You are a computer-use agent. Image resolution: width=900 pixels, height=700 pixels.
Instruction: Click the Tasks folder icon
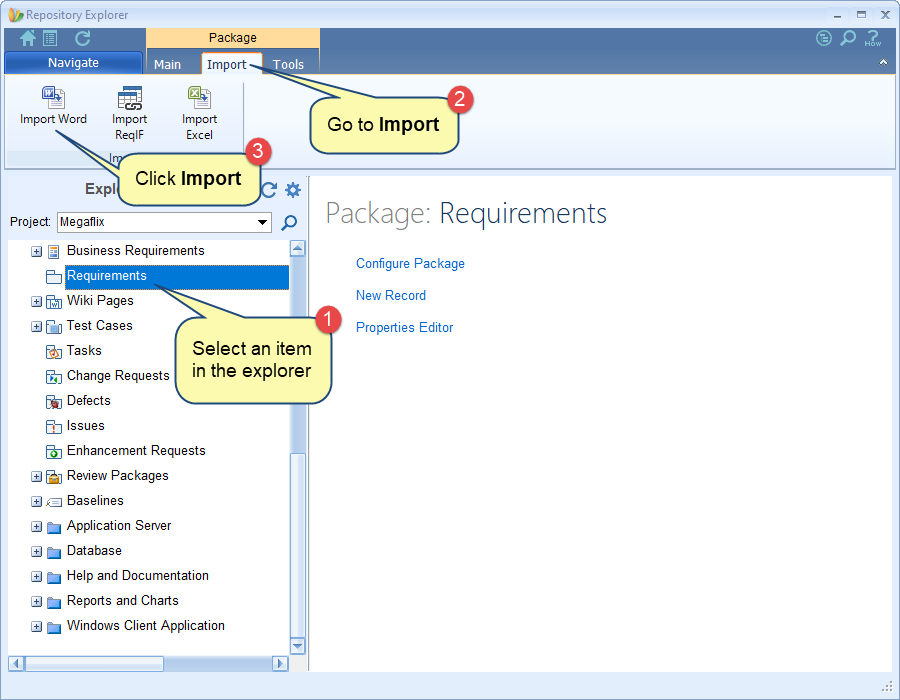[54, 351]
